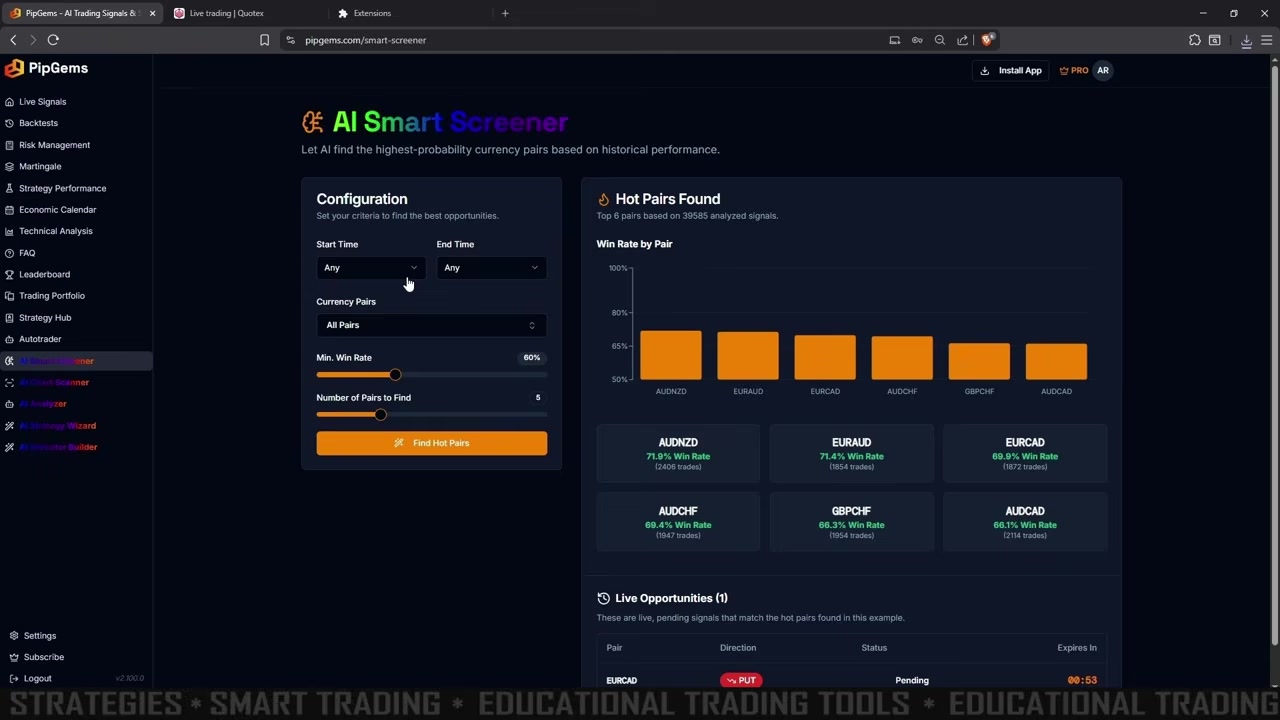
Task: Open the browser downloads icon
Action: coord(1246,40)
